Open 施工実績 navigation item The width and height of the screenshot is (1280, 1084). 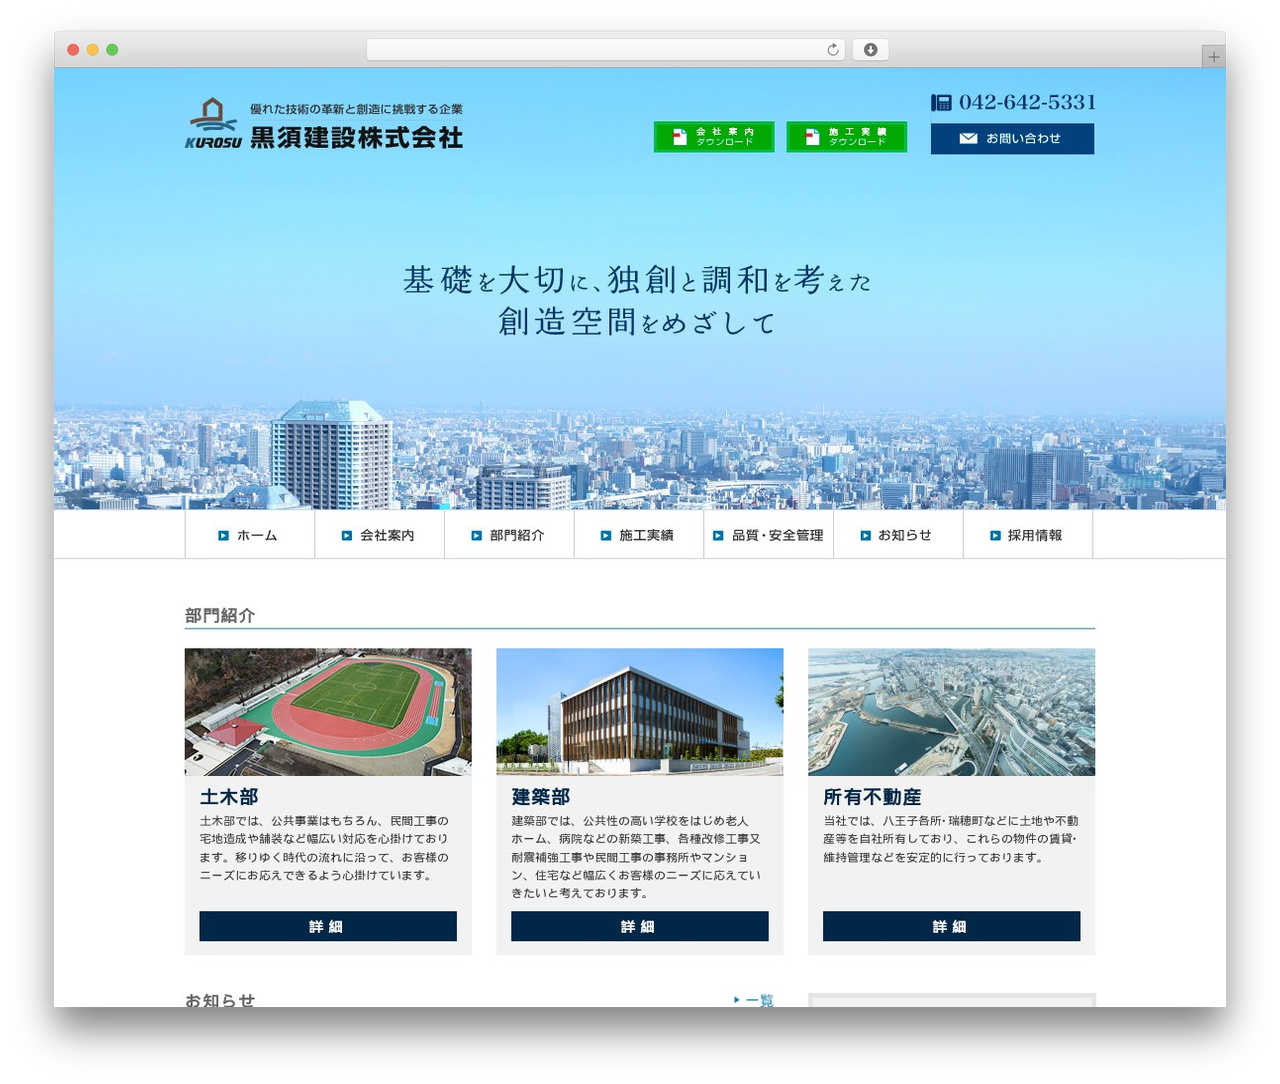click(639, 535)
